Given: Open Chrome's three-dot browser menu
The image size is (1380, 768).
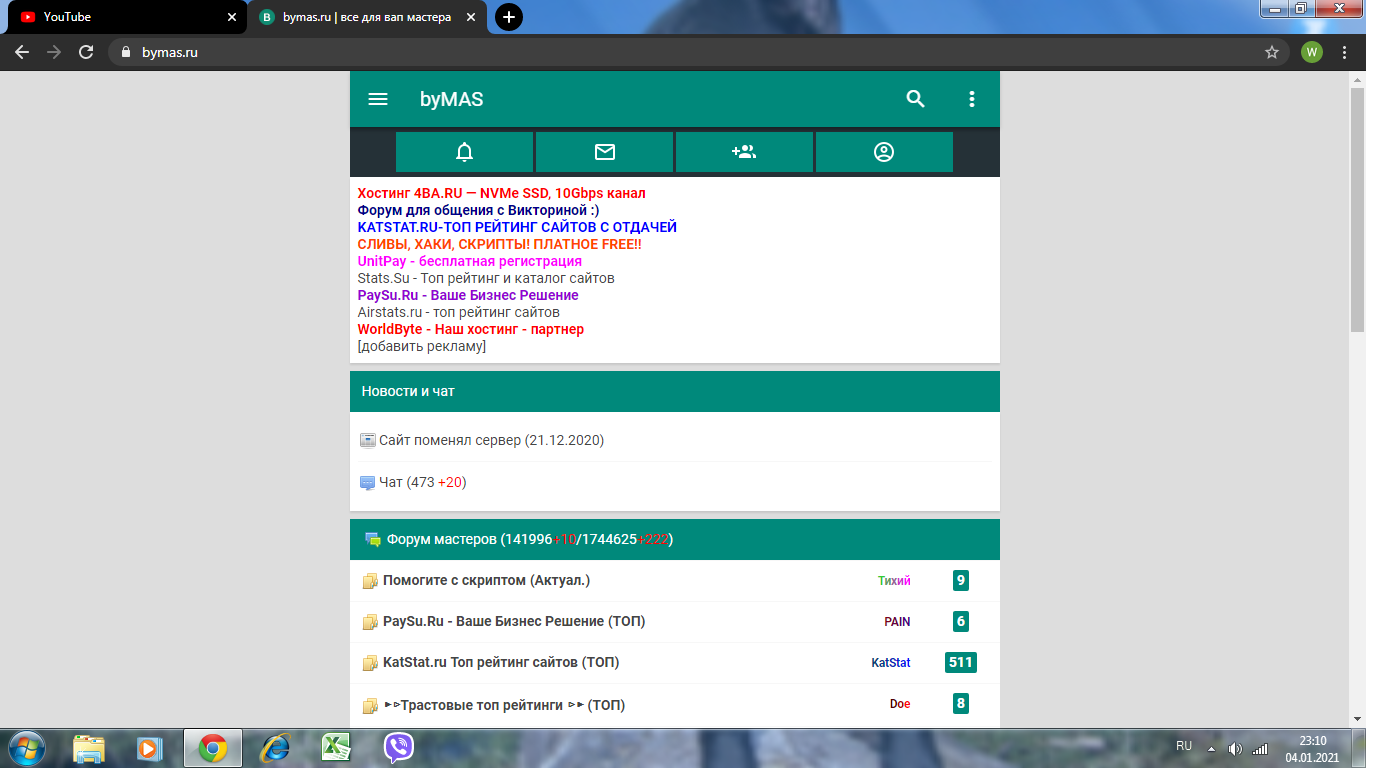Looking at the screenshot, I should coord(1345,52).
